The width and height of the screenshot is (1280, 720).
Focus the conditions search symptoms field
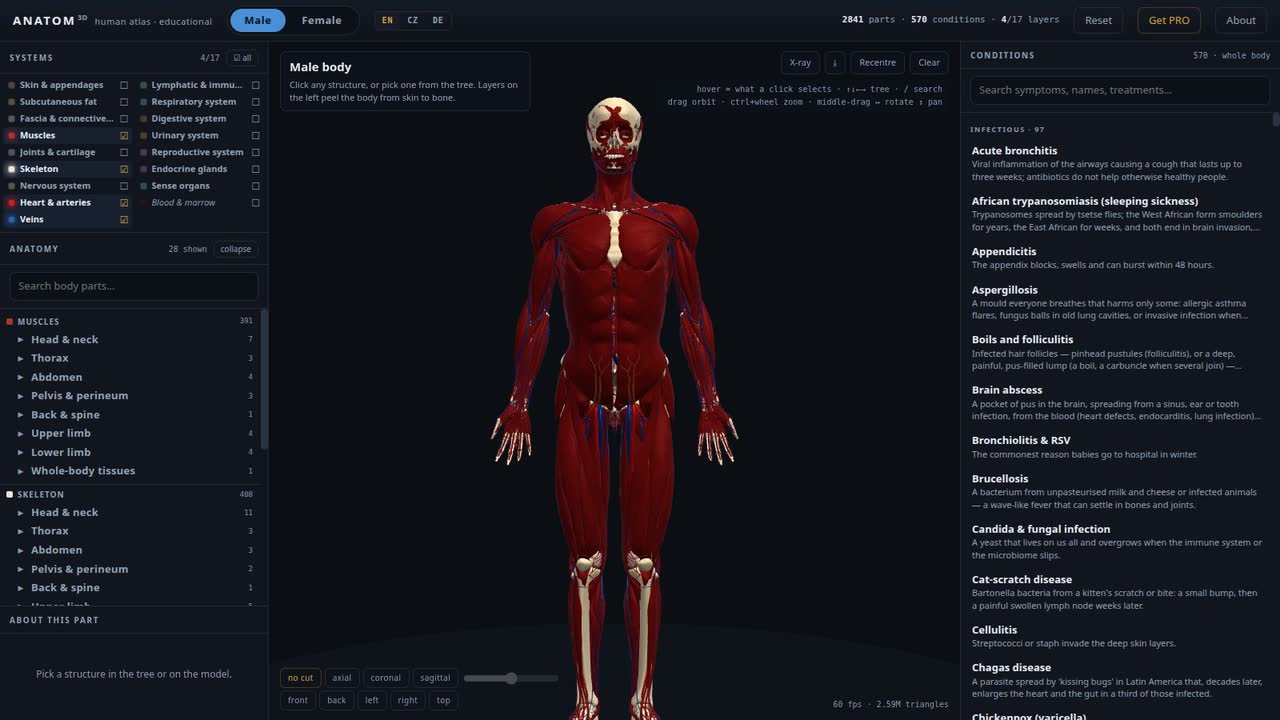(1119, 90)
